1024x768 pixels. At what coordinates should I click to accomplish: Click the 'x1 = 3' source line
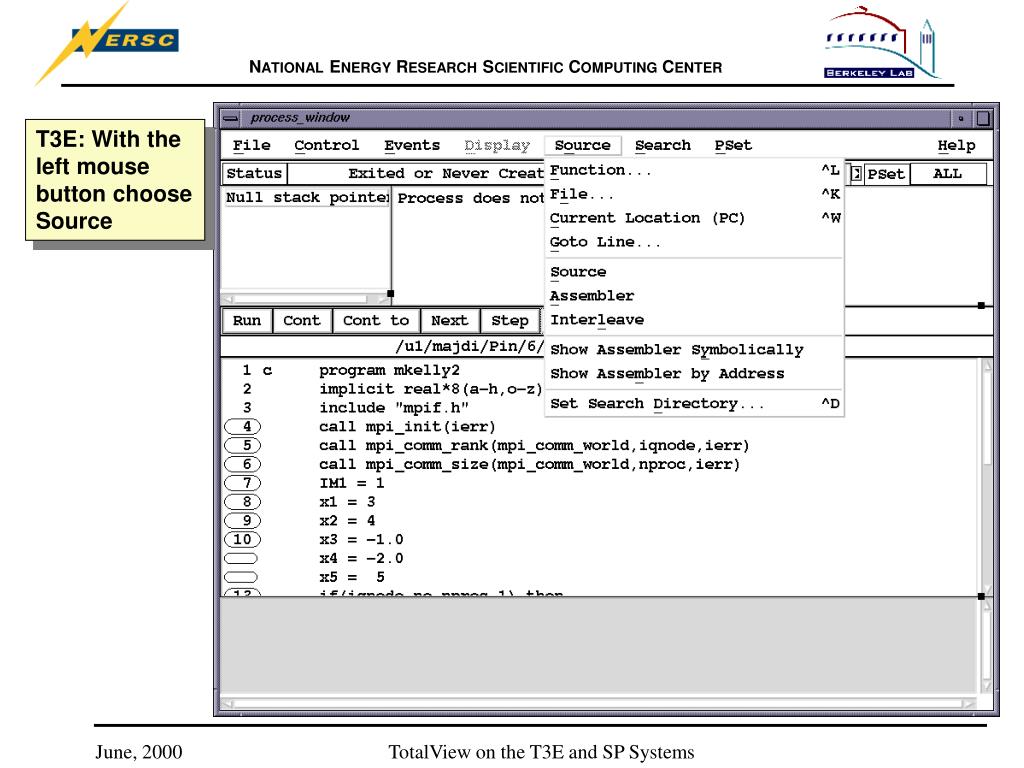pos(347,502)
